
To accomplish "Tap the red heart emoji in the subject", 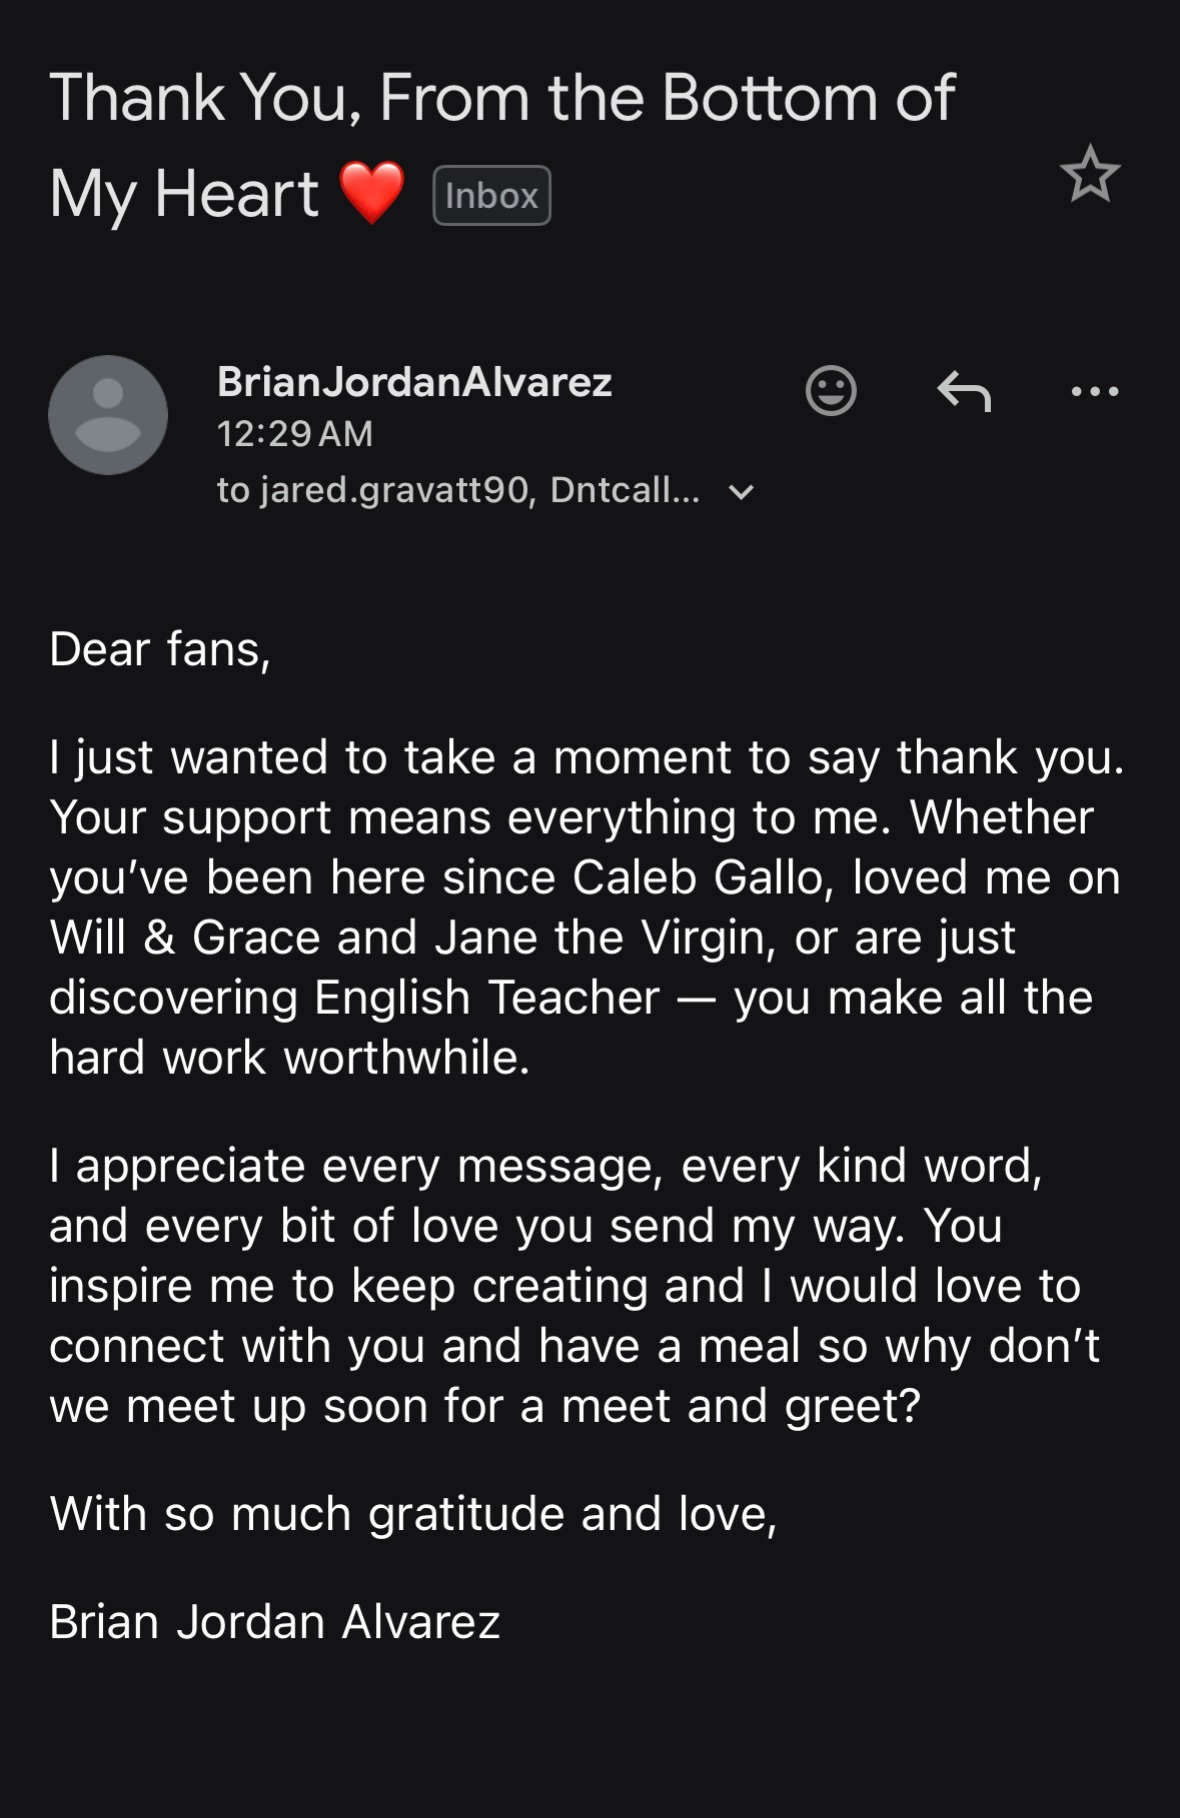I will [x=372, y=192].
